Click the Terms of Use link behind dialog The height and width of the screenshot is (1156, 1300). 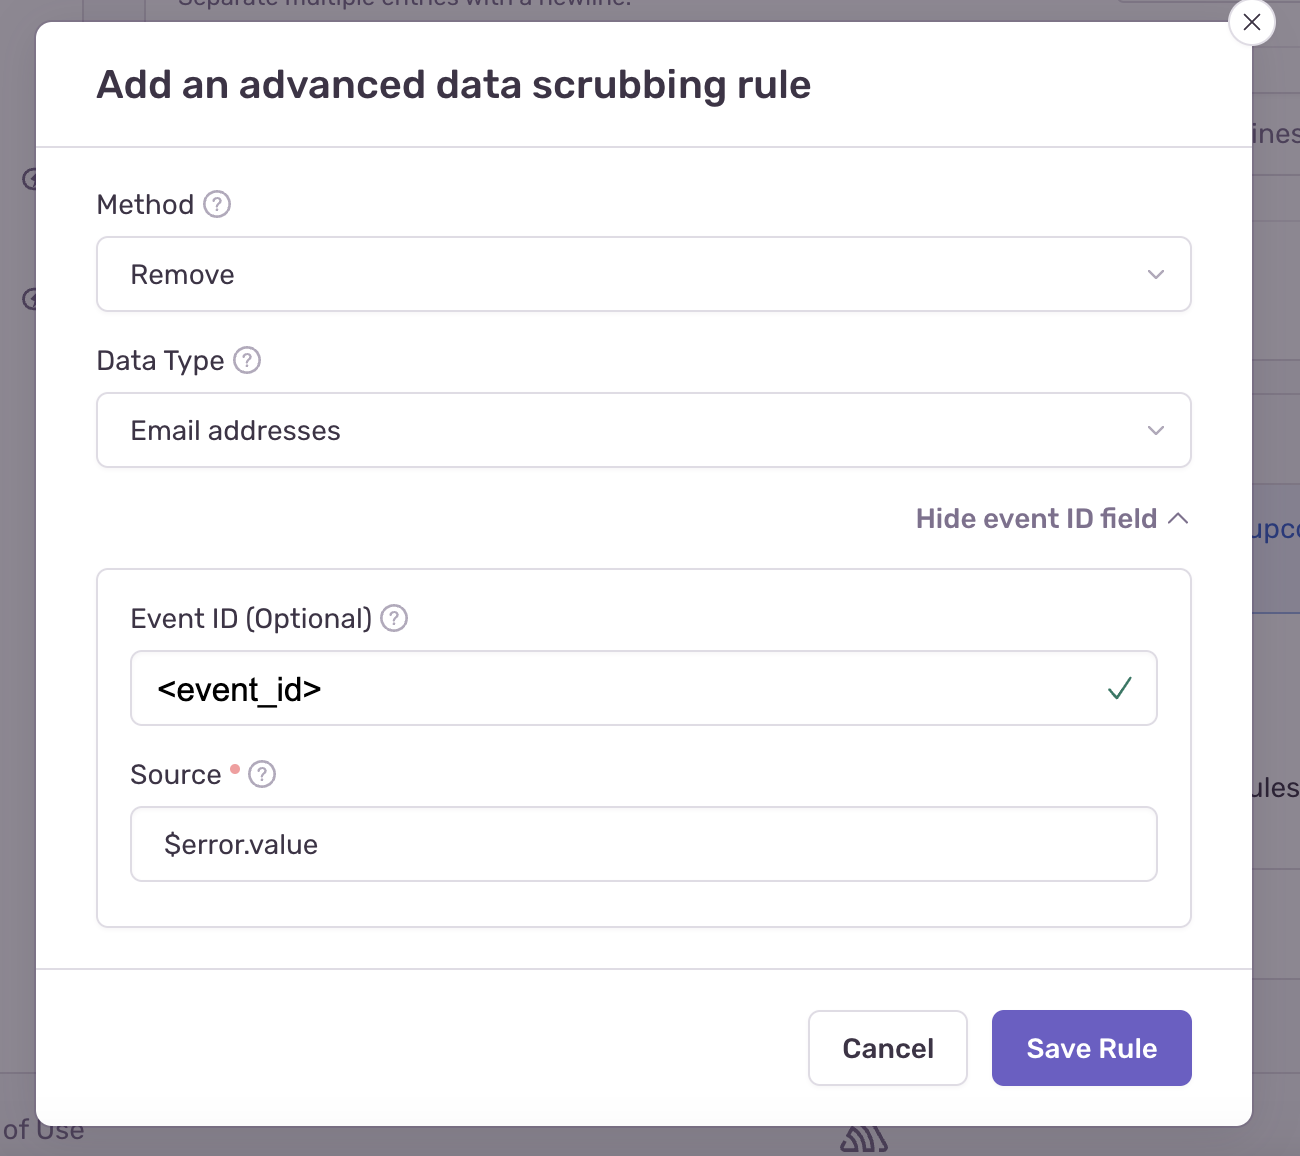pos(43,1130)
